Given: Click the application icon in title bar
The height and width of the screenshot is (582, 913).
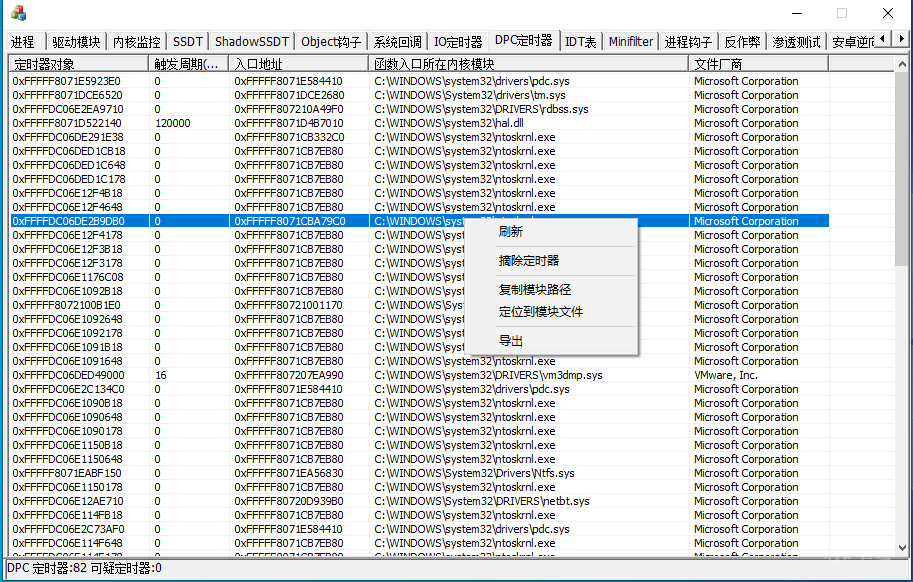Looking at the screenshot, I should [x=19, y=13].
